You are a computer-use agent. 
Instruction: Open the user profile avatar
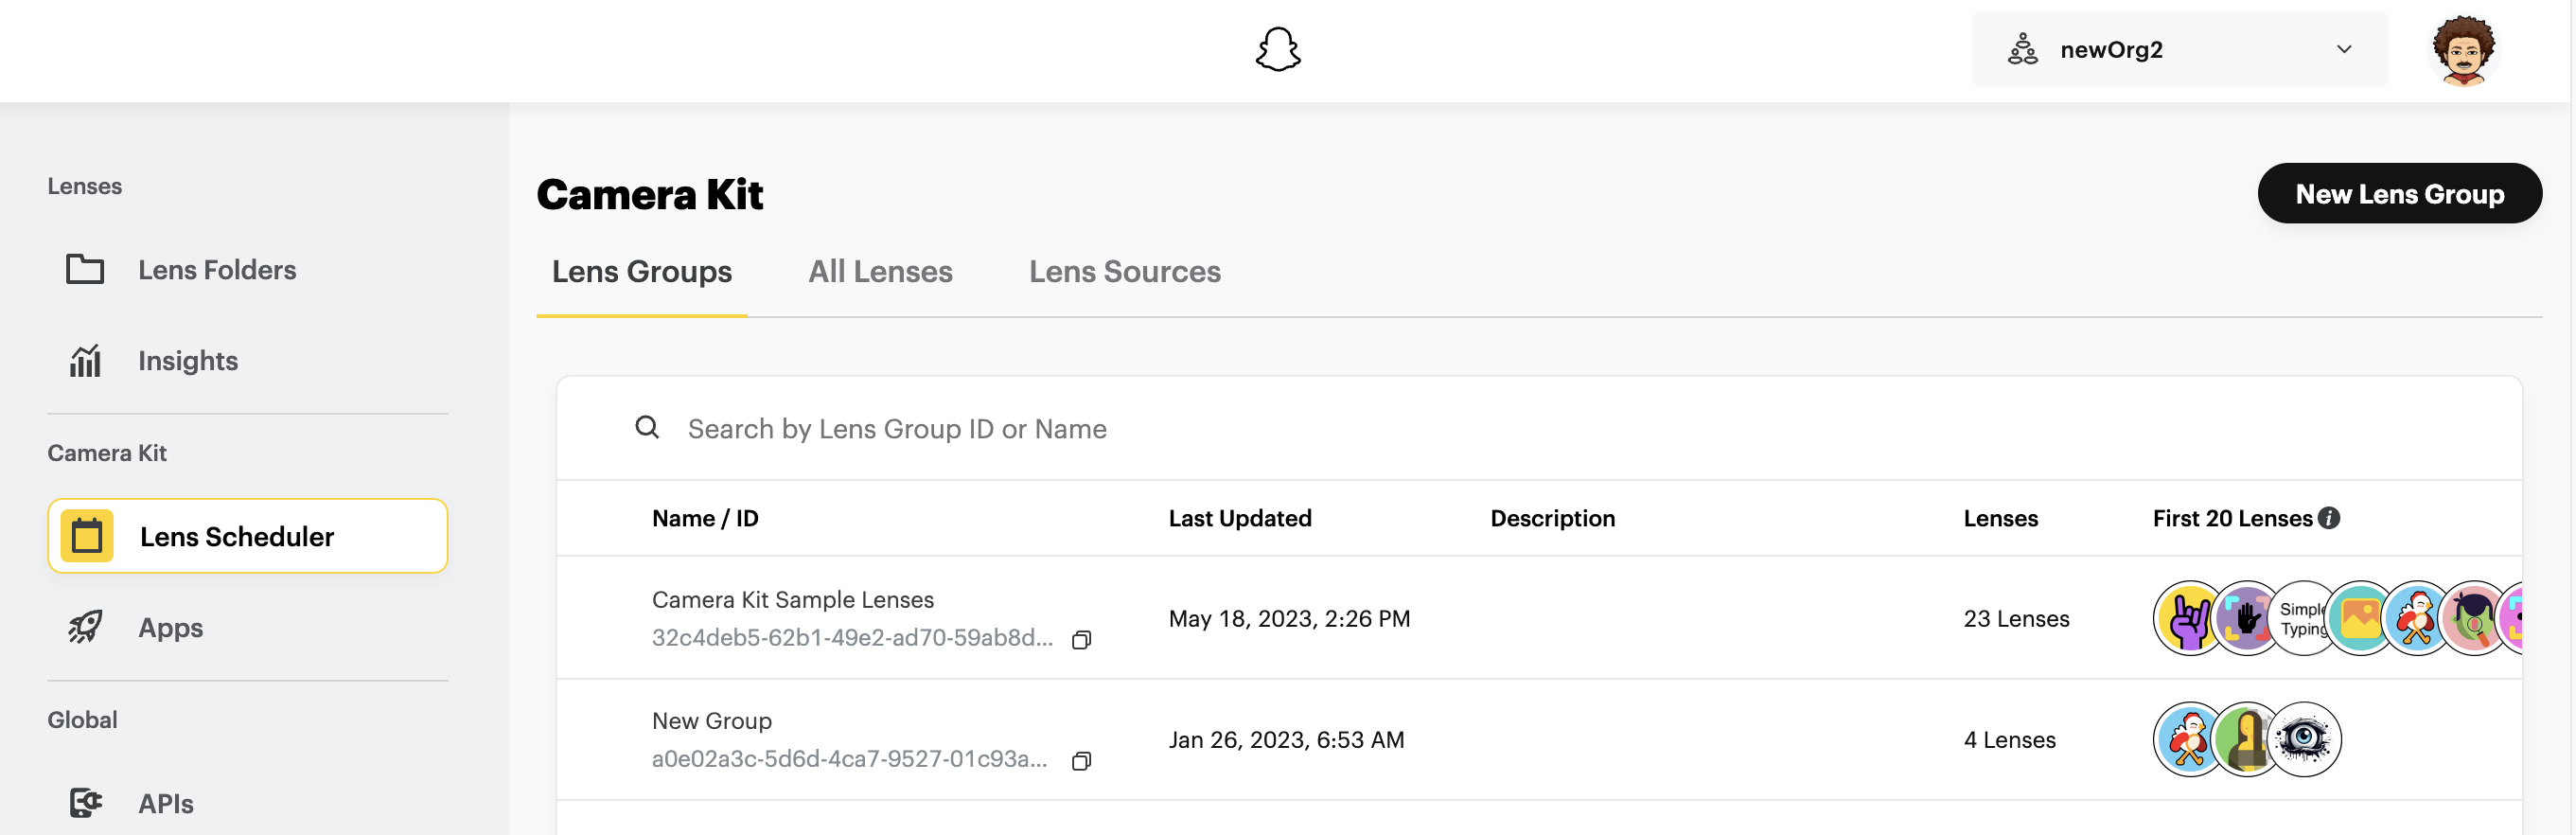coord(2462,50)
